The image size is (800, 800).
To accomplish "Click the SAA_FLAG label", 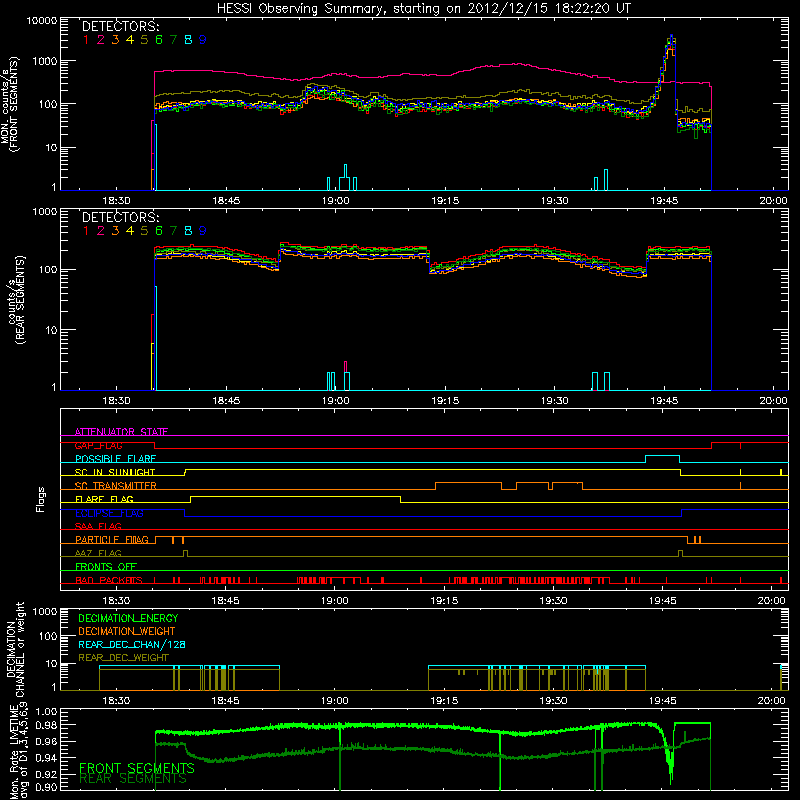I will 98,526.
